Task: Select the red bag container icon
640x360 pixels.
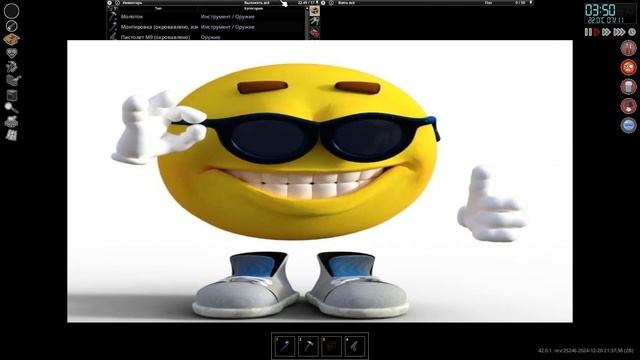Action: [314, 32]
